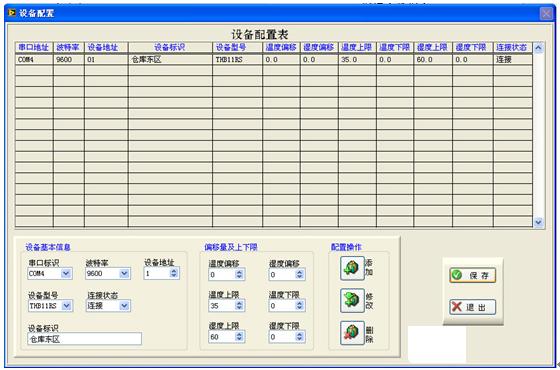
Task: Click the 设备地址 stepper arrows
Action: pos(174,273)
